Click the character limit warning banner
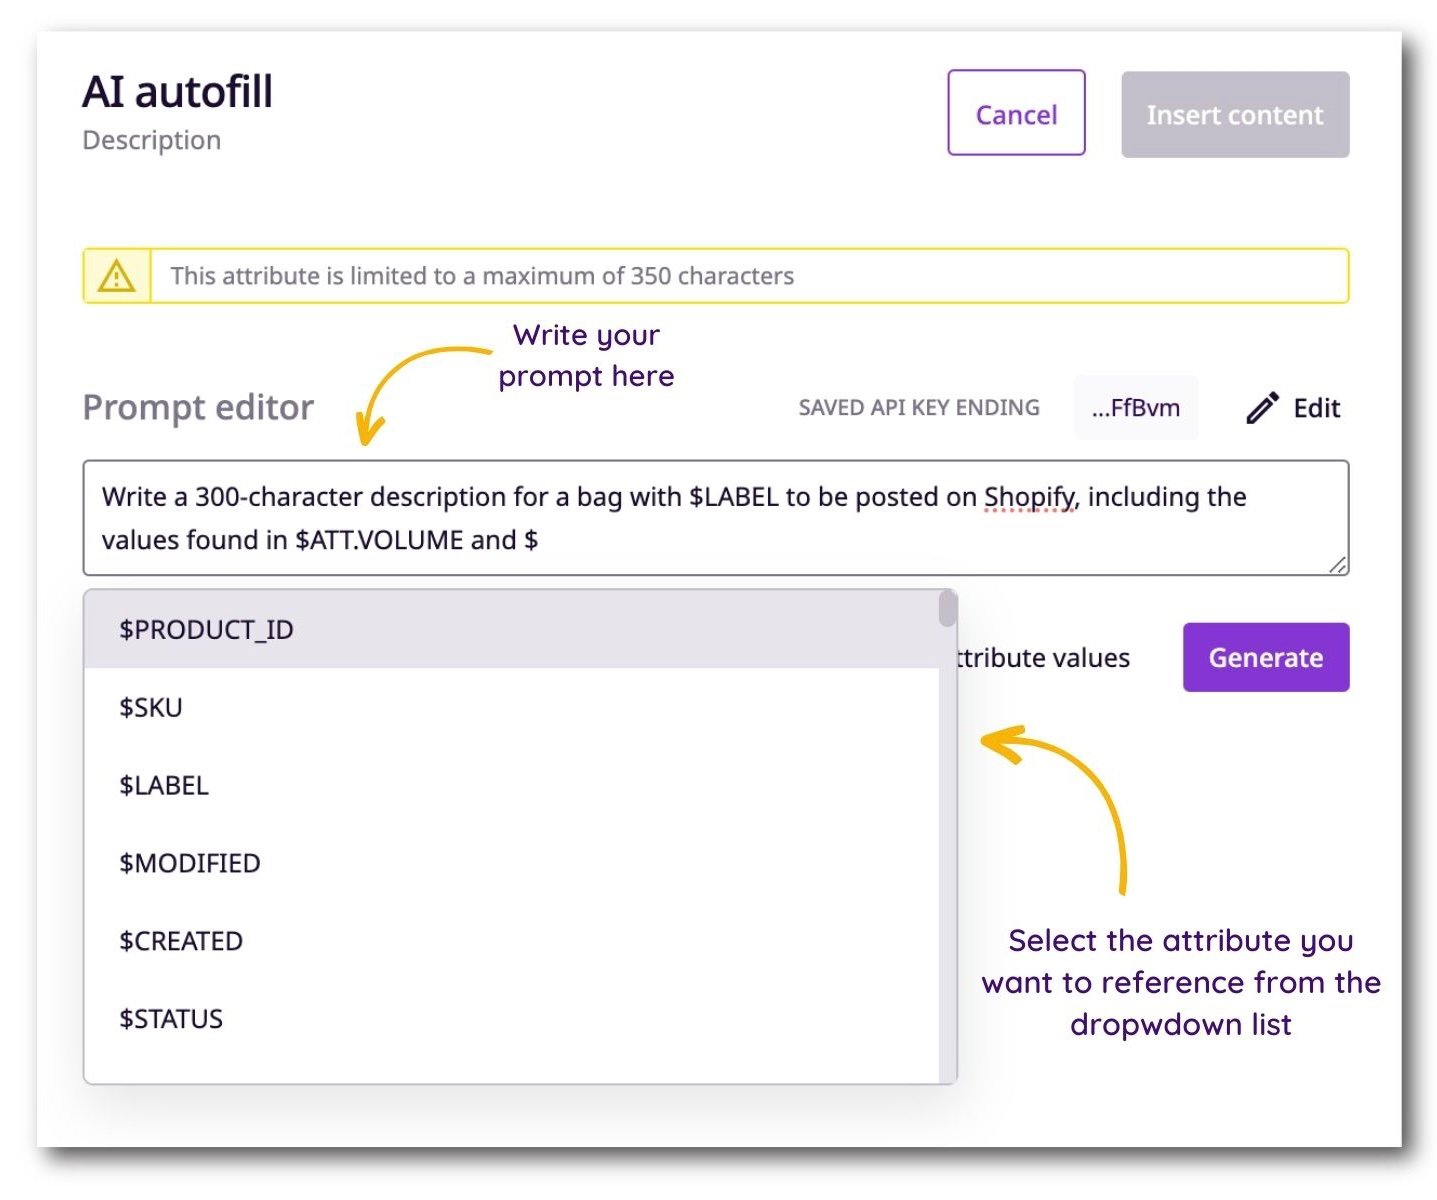Screen dimensions: 1437x1200 716,275
